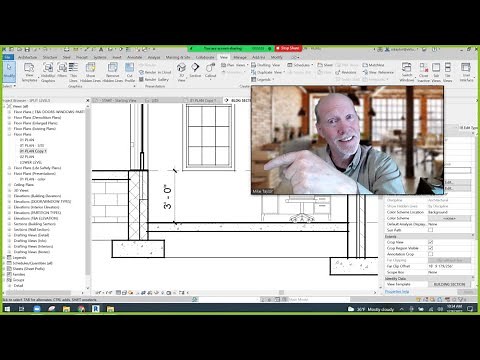This screenshot has width=480, height=360.
Task: Open the File menu
Action: 8,57
